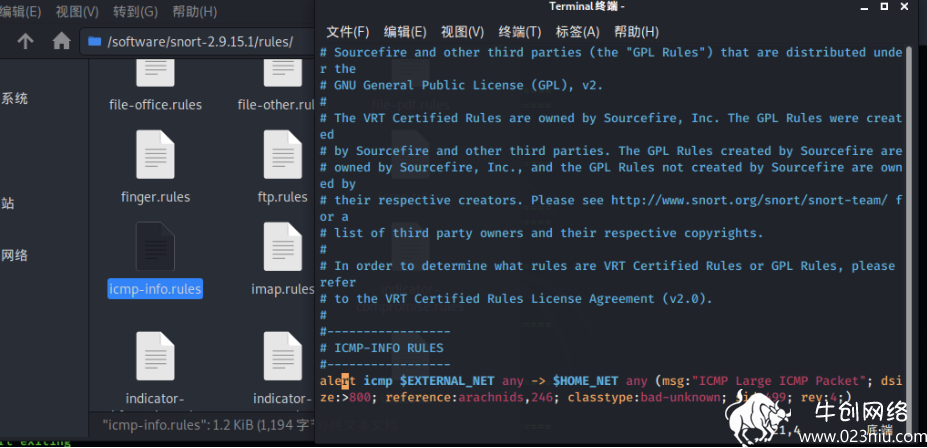Select the finger.rules file icon

pos(155,155)
